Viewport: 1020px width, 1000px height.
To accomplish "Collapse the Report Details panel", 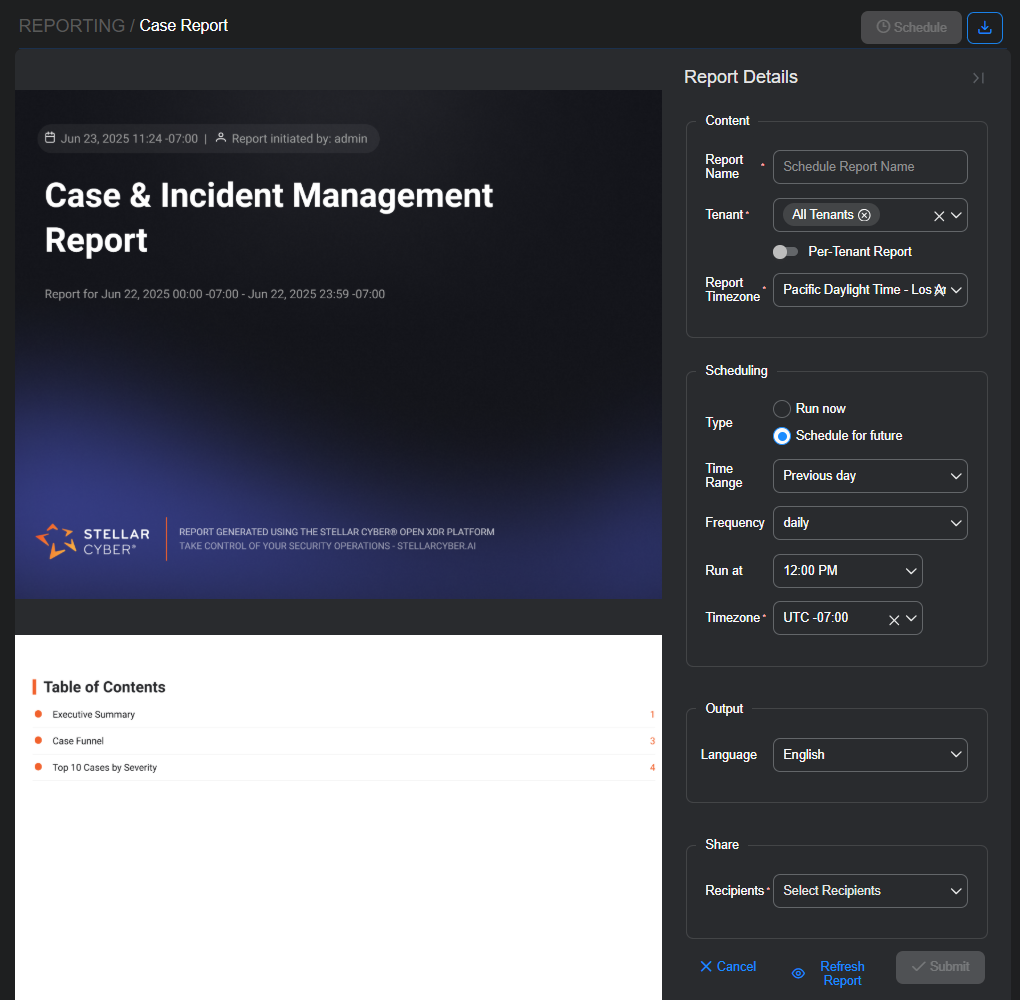I will pyautogui.click(x=977, y=78).
